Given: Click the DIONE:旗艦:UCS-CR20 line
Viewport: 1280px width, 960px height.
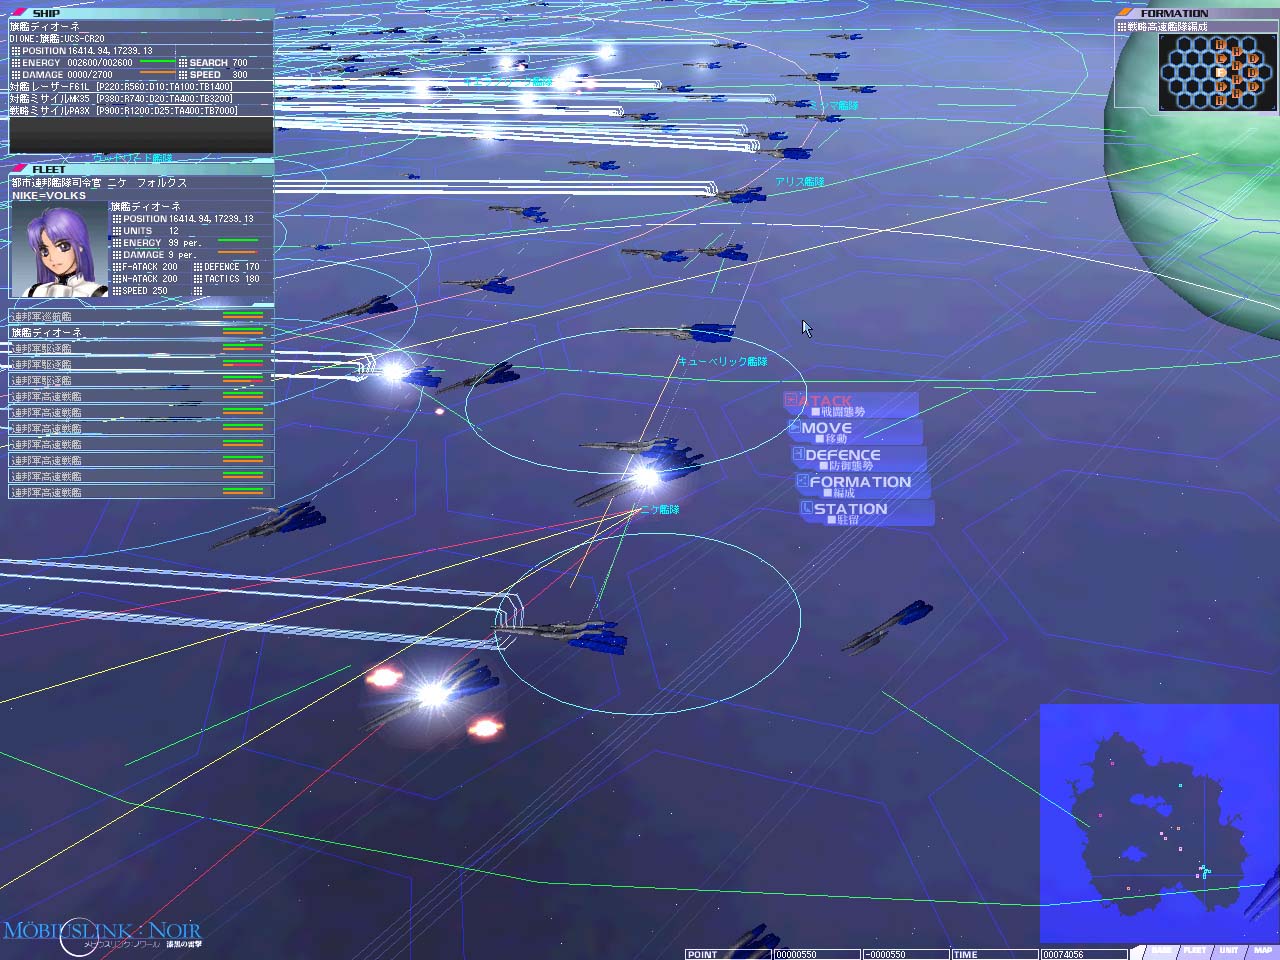Looking at the screenshot, I should click(57, 39).
